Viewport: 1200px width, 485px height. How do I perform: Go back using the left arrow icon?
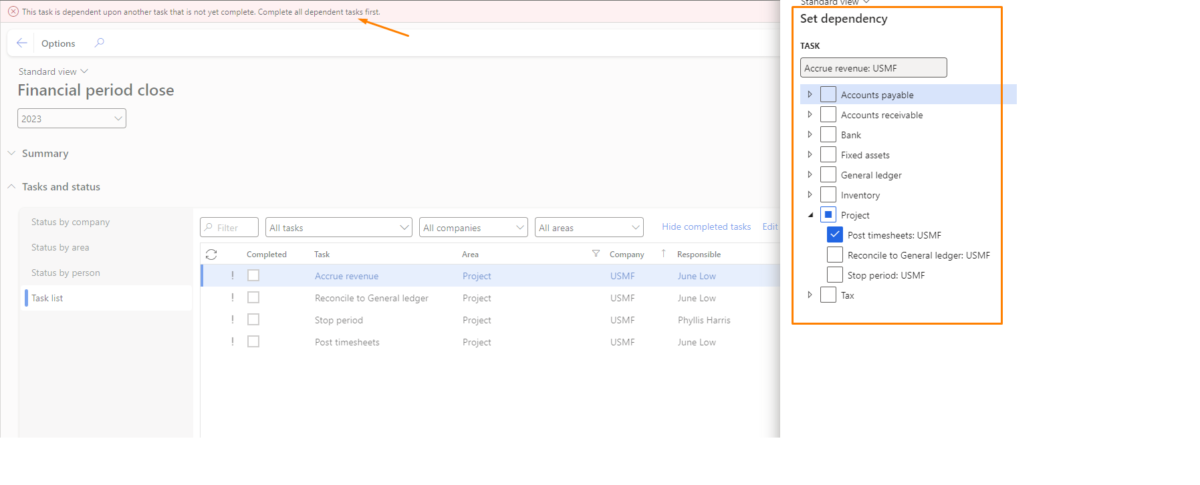pos(22,43)
